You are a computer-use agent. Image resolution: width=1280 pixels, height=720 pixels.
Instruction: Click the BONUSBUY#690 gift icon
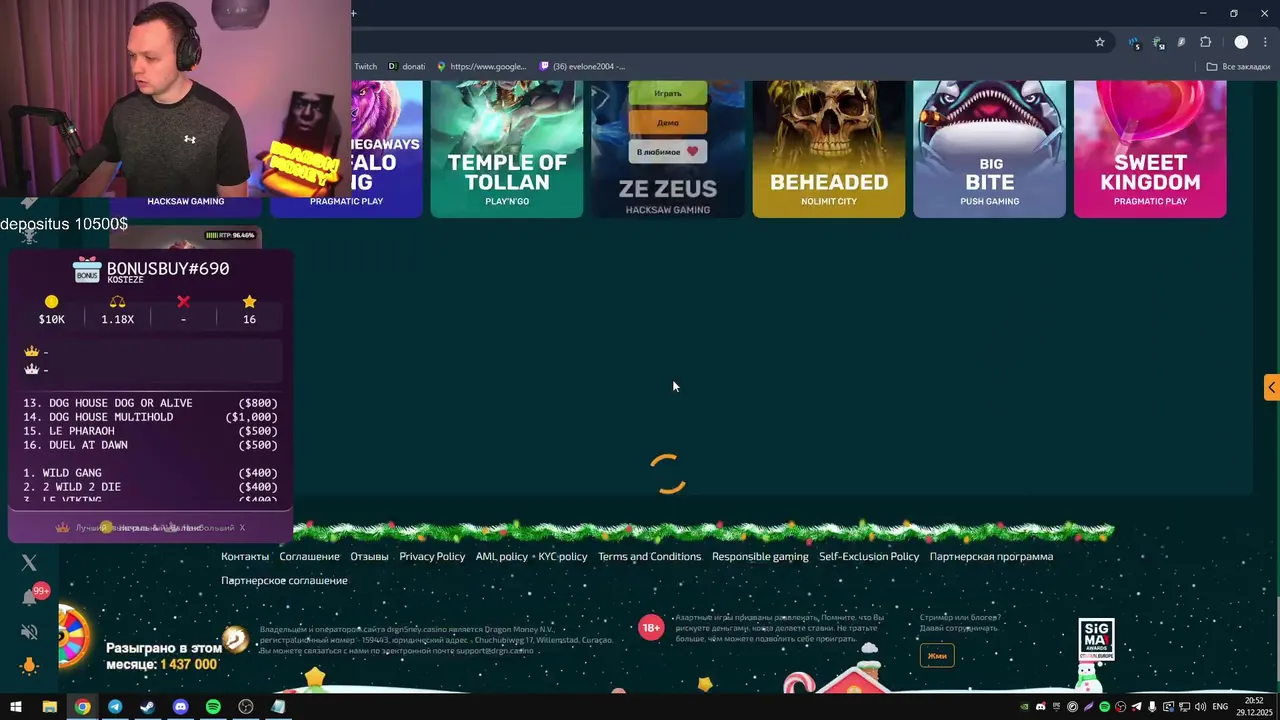87,271
